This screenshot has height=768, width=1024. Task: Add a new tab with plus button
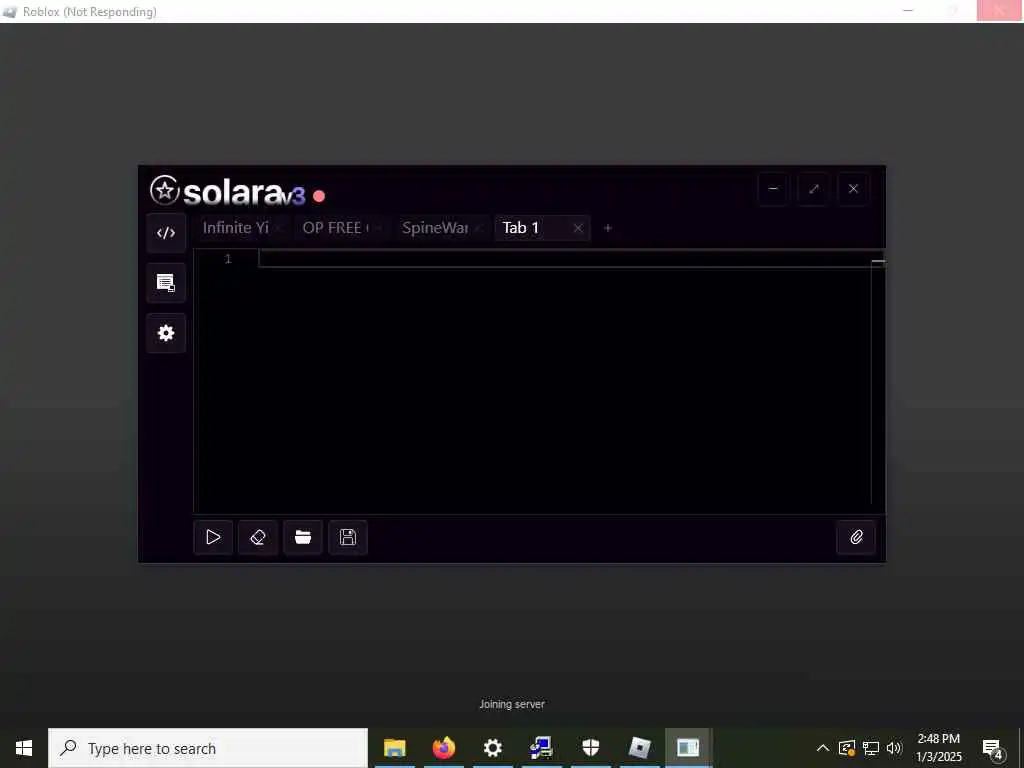pos(607,228)
